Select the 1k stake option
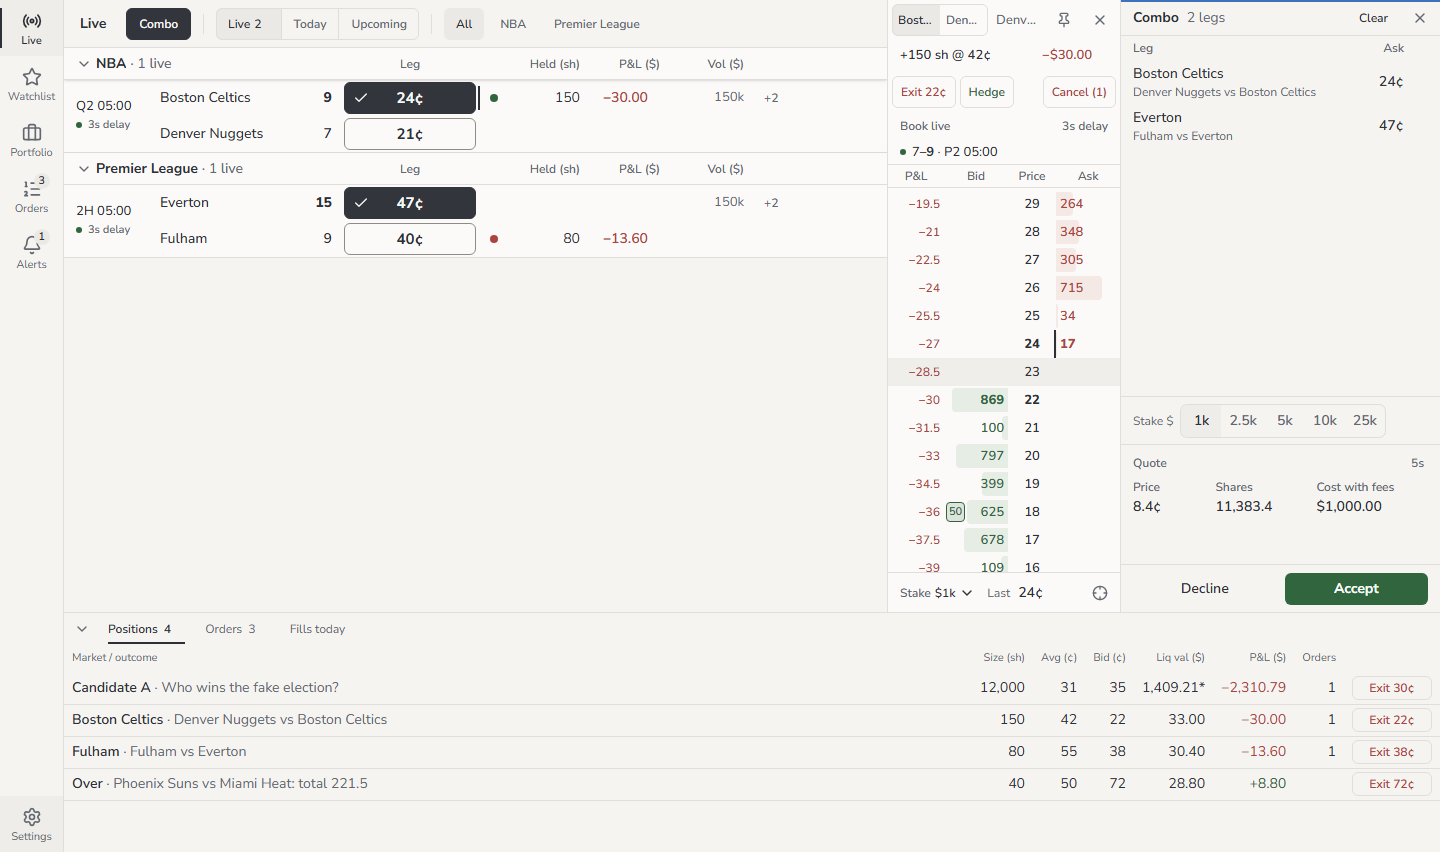The height and width of the screenshot is (852, 1440). tap(1202, 421)
